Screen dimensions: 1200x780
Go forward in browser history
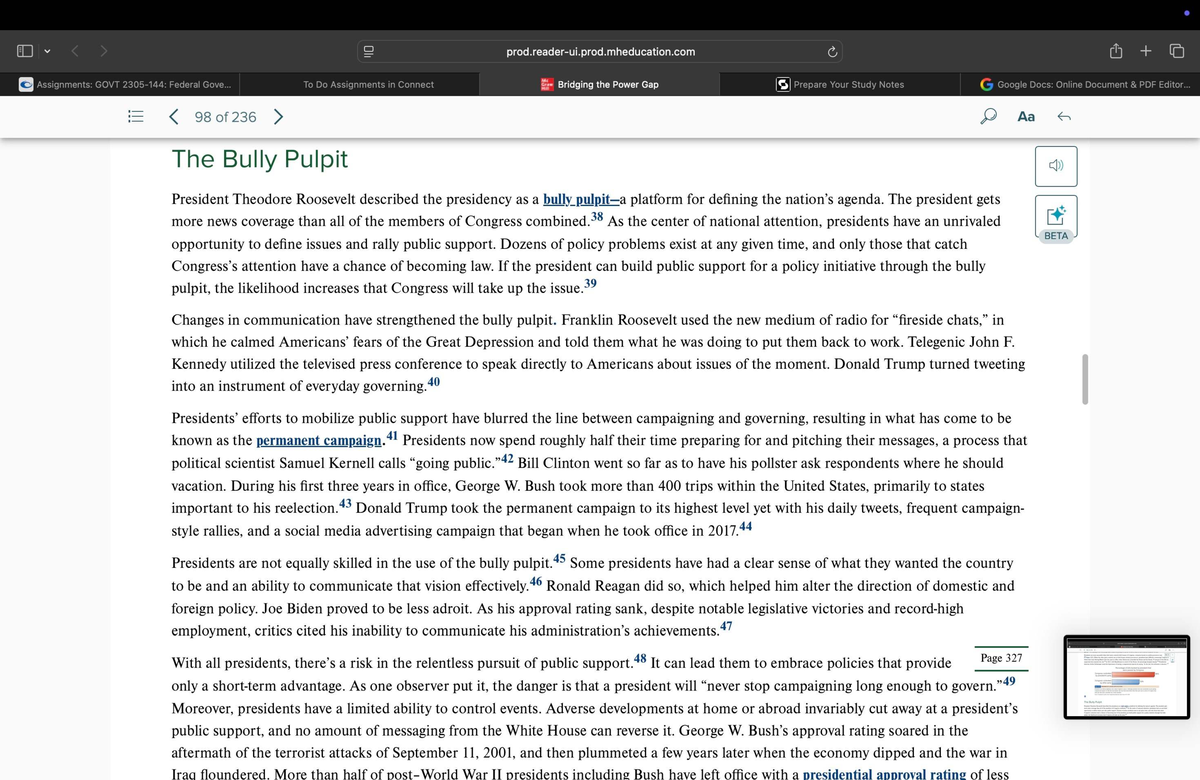(x=103, y=51)
